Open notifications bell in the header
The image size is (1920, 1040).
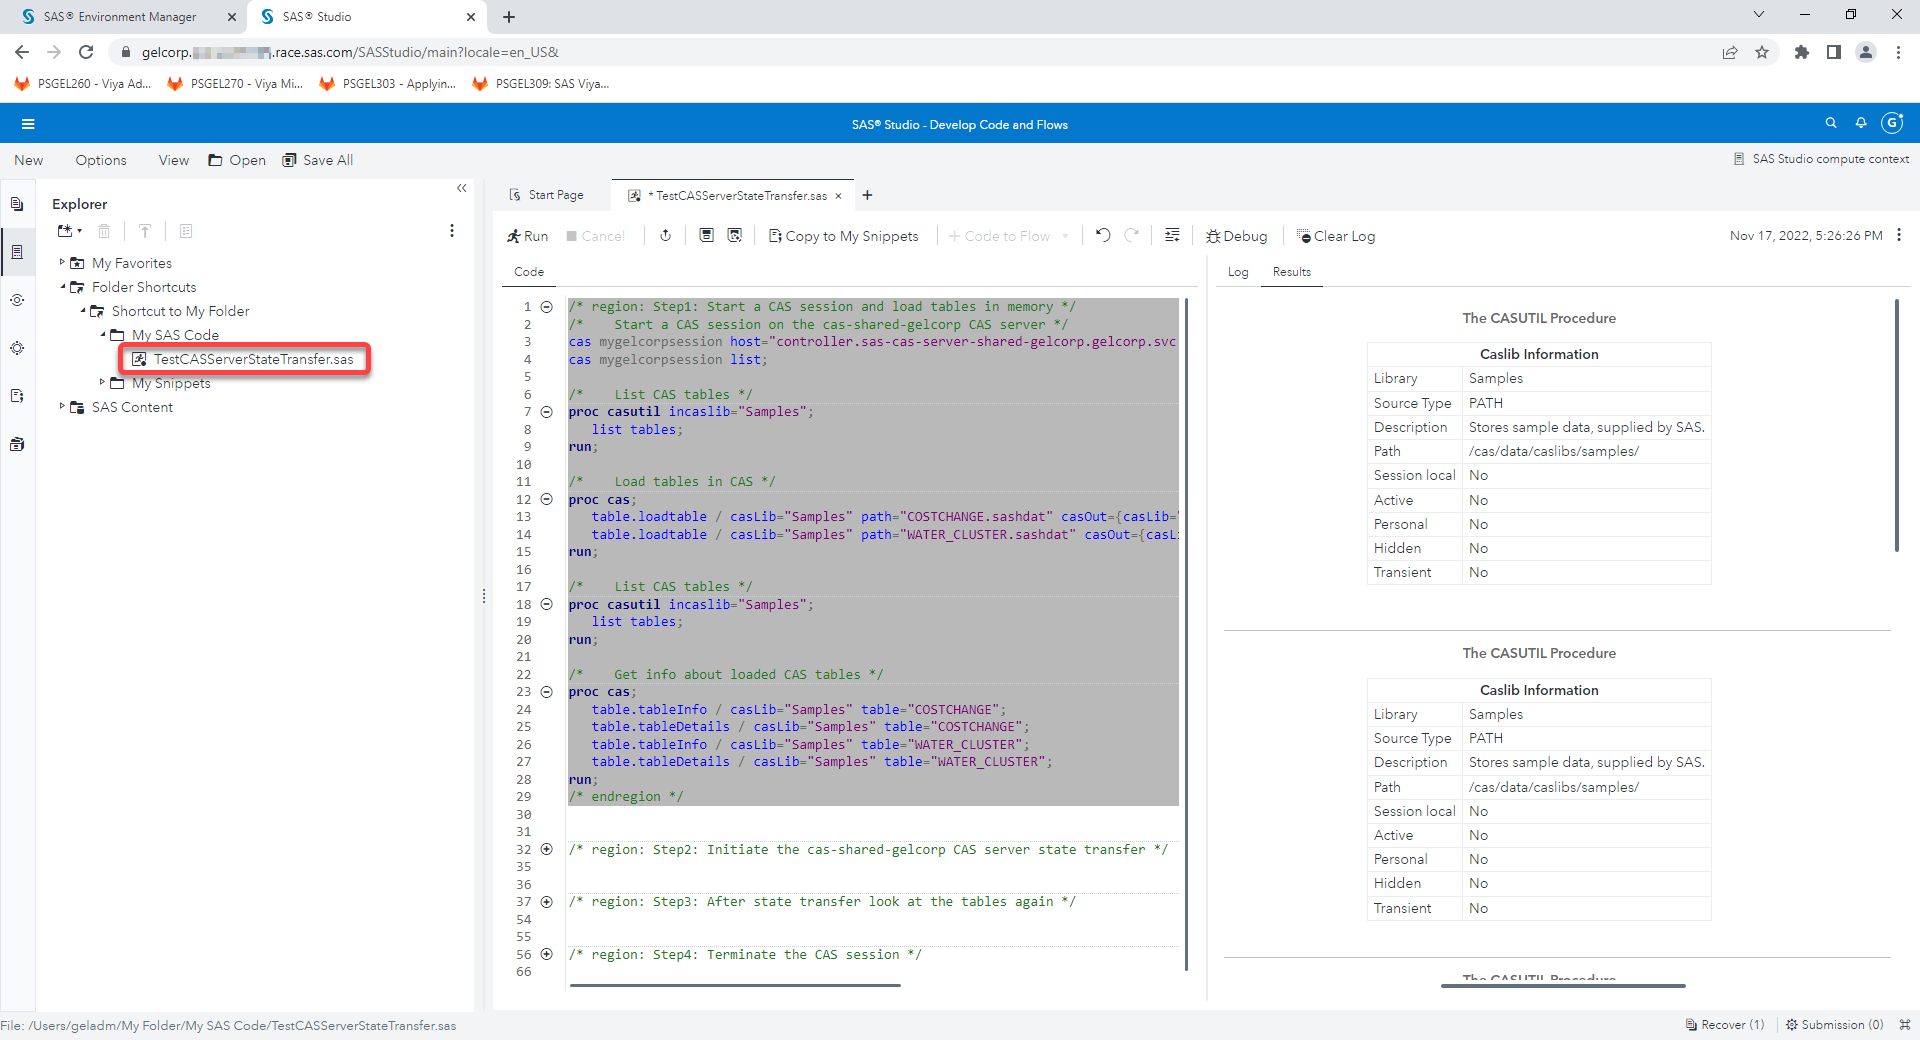point(1861,123)
